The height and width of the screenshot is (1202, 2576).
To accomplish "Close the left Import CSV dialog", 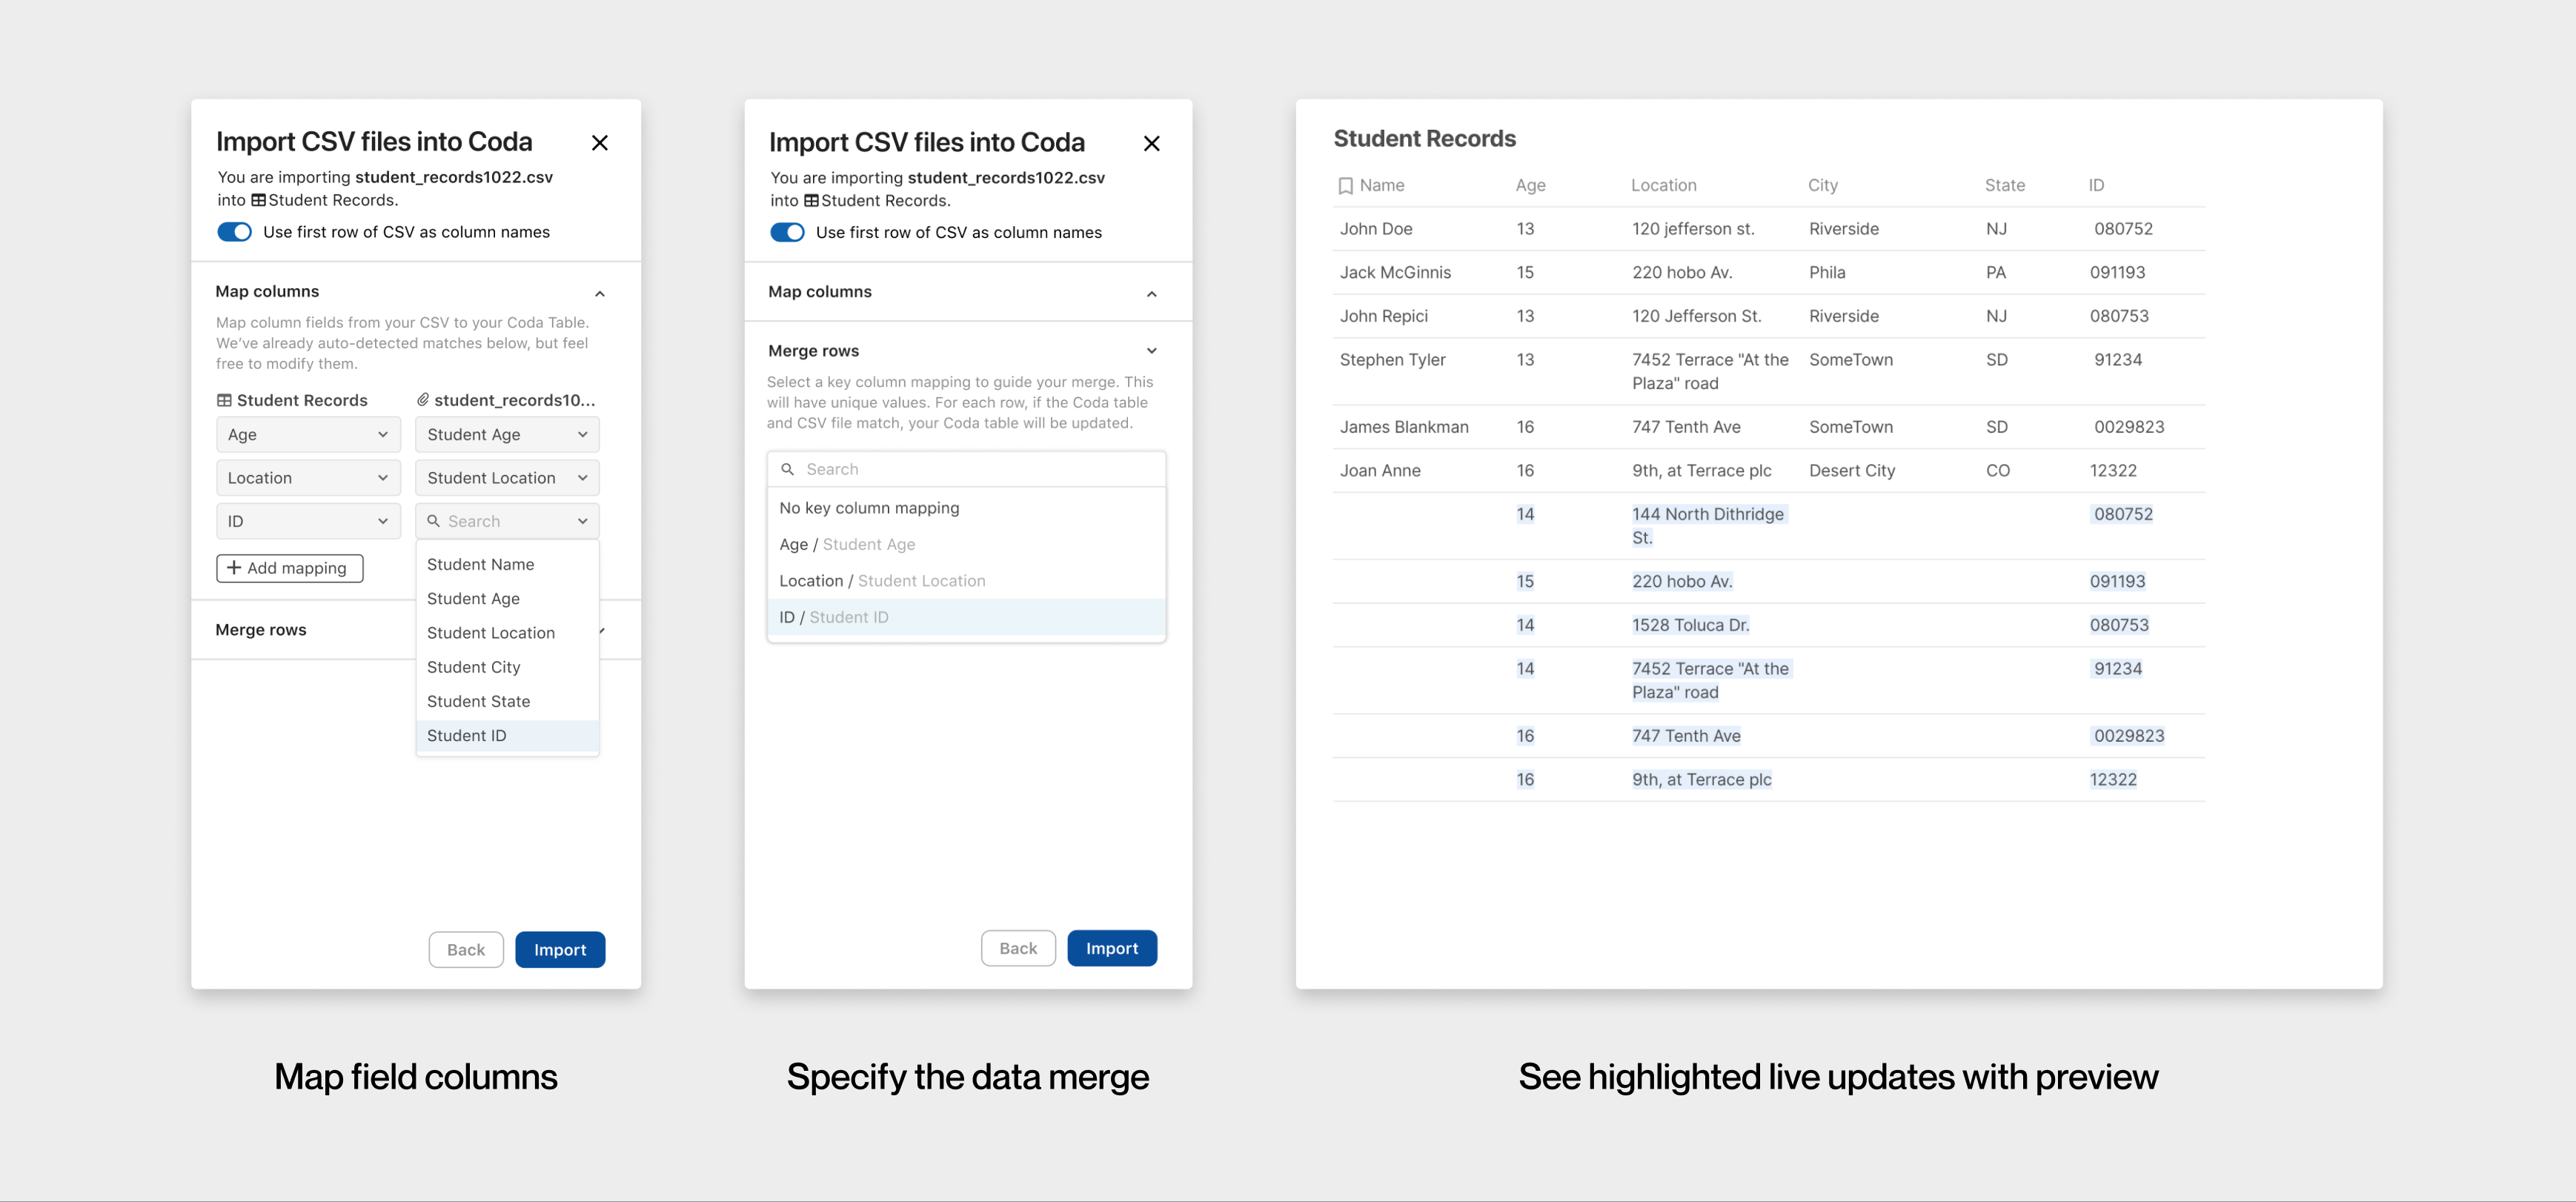I will 599,143.
